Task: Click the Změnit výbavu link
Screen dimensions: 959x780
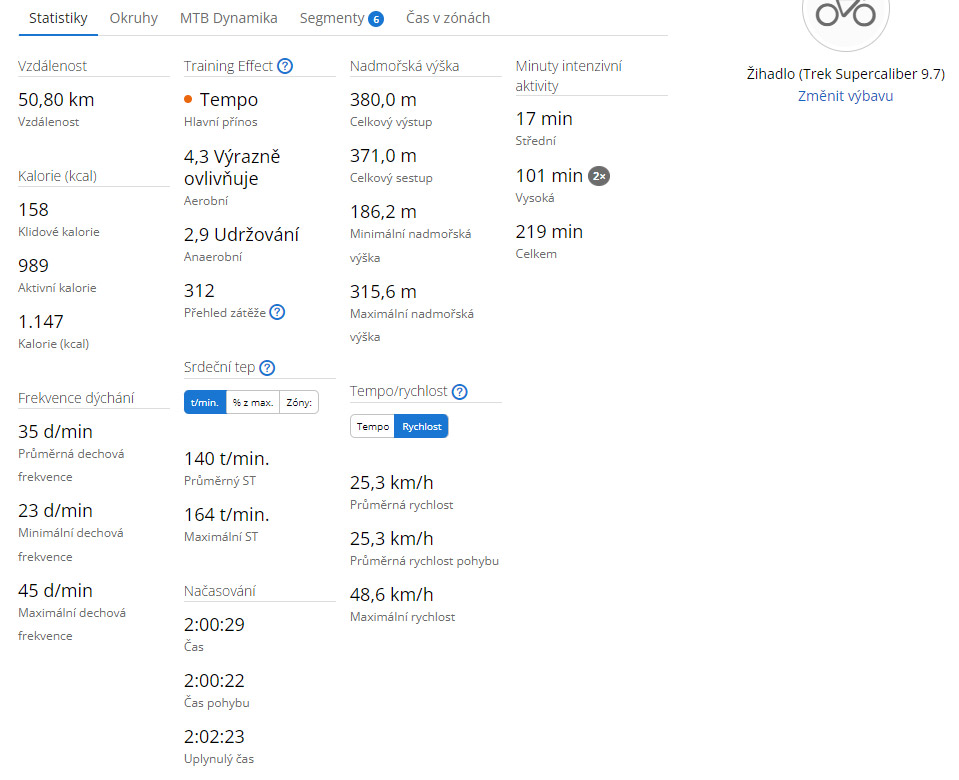Action: click(845, 96)
